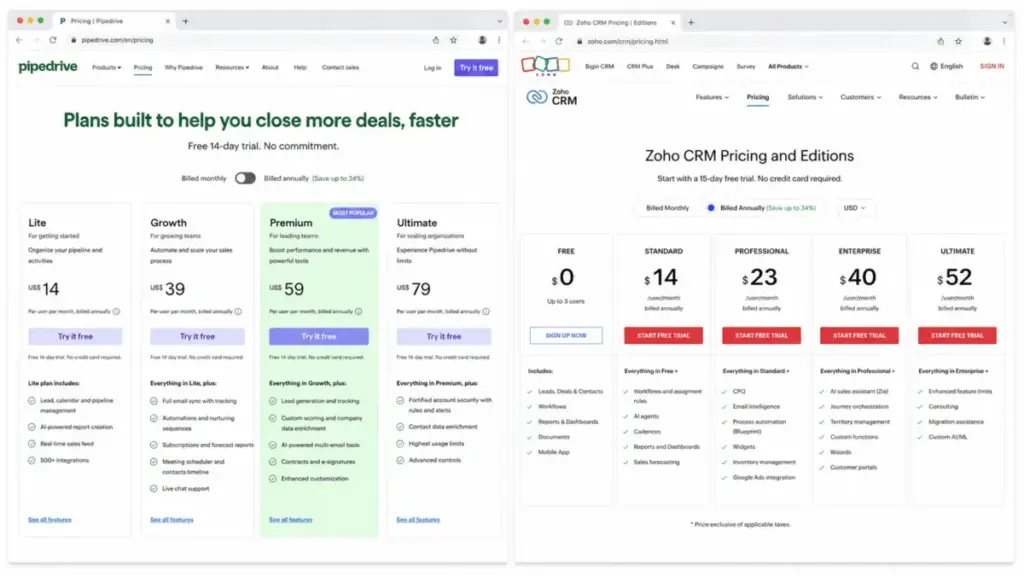Screen dimensions: 1024x576
Task: Share the Zoho page using share icon
Action: click(940, 41)
